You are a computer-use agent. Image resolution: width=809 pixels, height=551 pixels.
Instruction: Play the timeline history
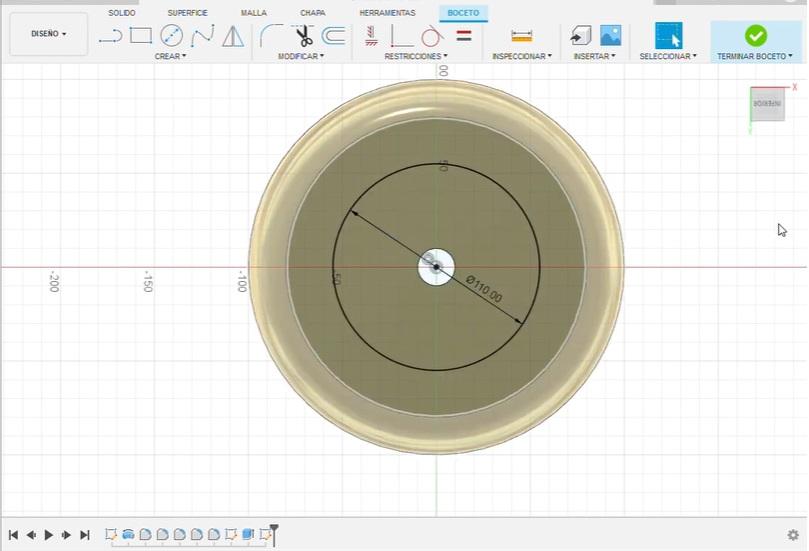click(48, 535)
